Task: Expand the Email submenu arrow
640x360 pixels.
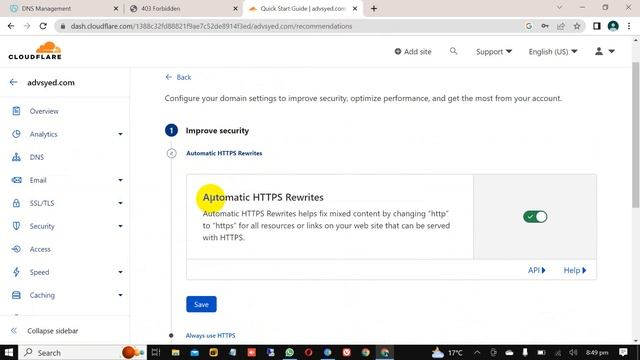Action: [120, 180]
